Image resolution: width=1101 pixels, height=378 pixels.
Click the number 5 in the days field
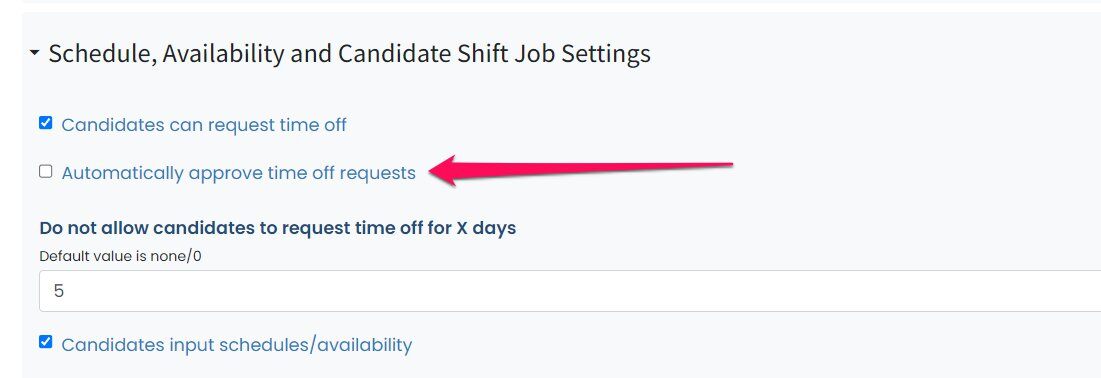tap(58, 291)
